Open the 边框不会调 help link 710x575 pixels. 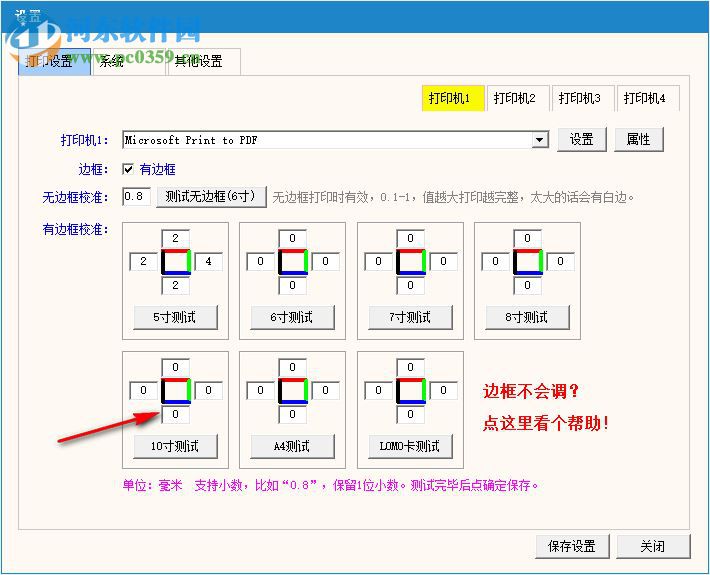click(x=531, y=391)
